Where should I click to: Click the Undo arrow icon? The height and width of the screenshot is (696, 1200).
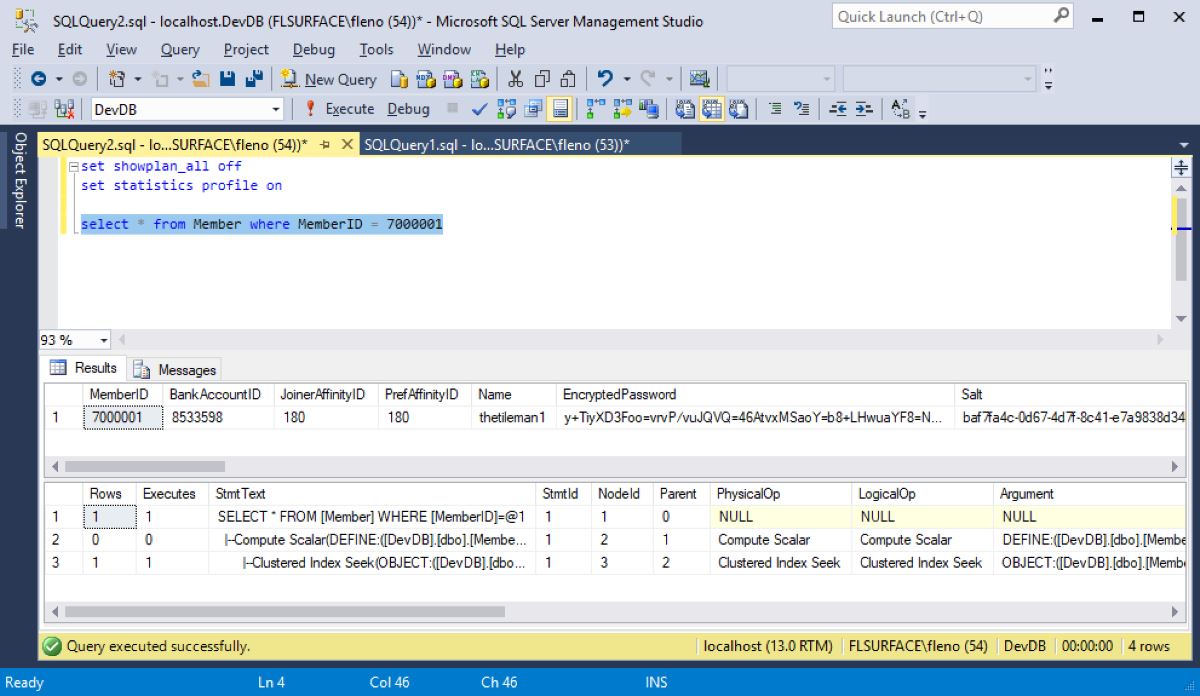[605, 78]
